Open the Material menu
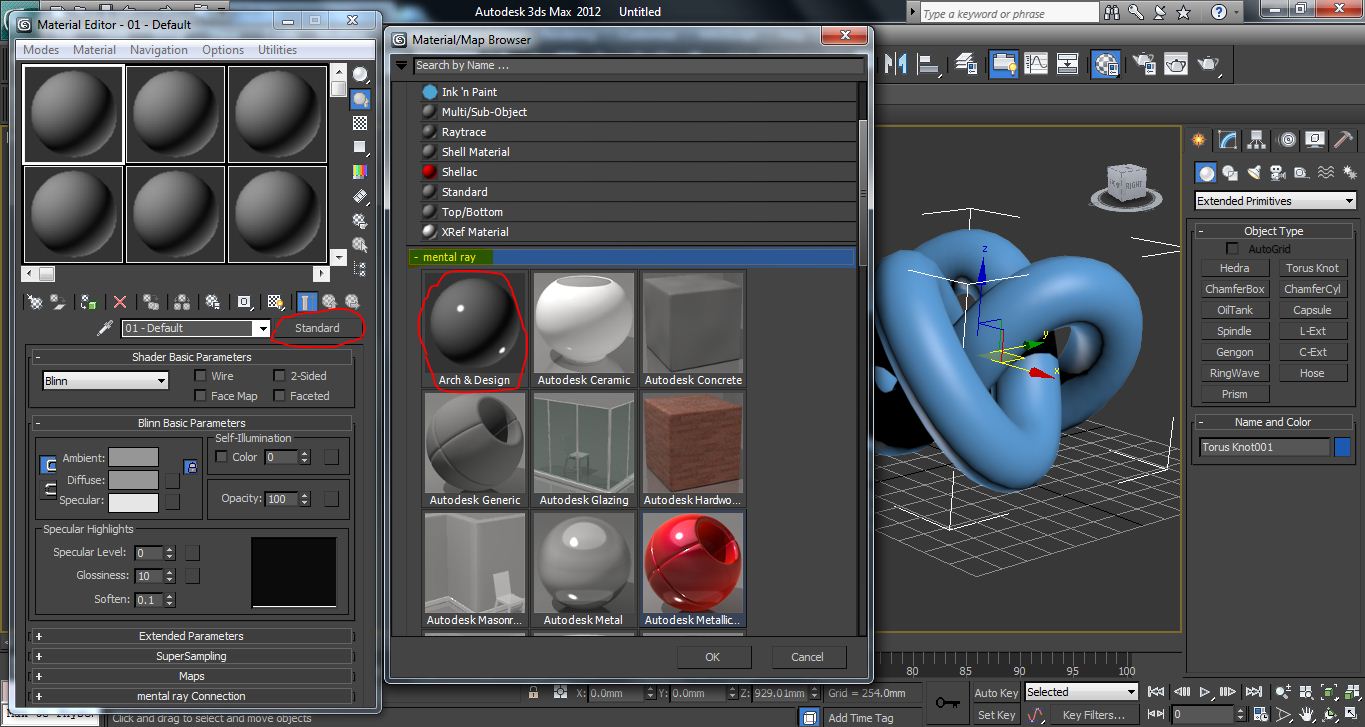This screenshot has width=1365, height=727. pos(94,49)
